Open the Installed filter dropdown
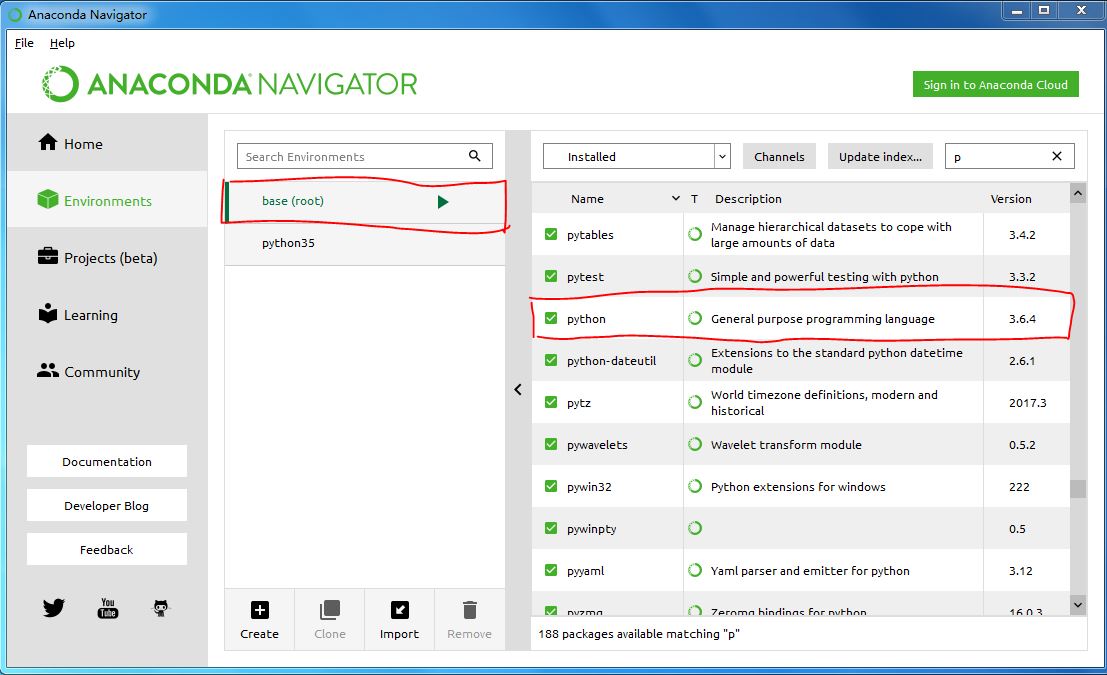 [x=636, y=156]
